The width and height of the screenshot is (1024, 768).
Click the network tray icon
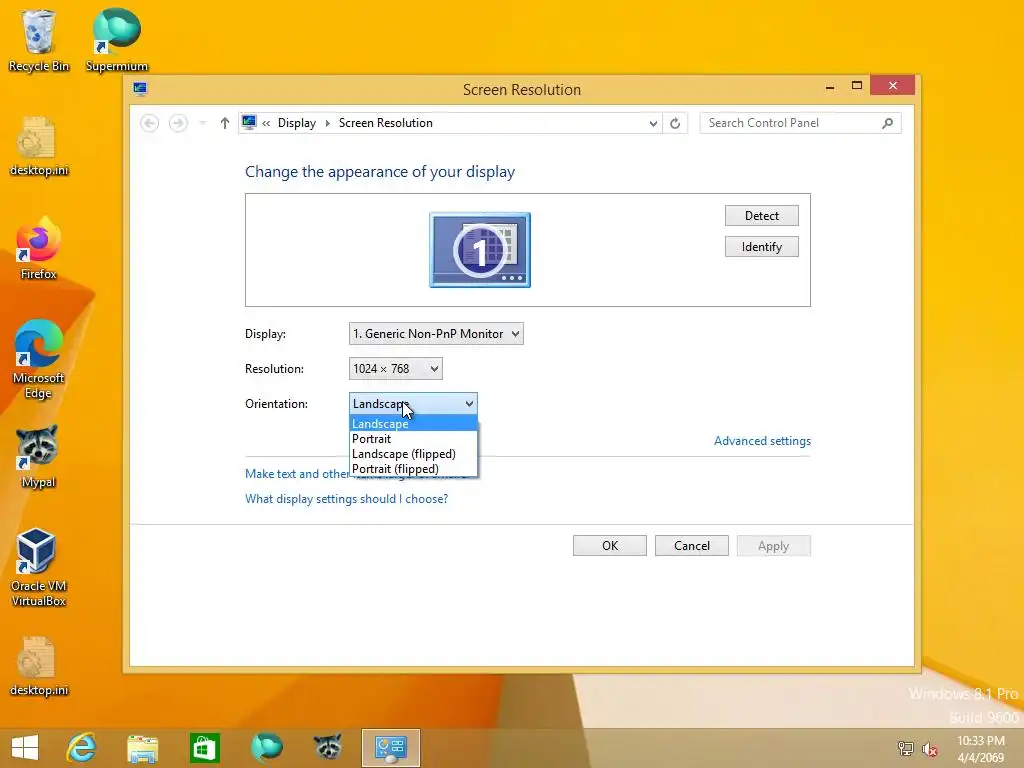tap(905, 748)
